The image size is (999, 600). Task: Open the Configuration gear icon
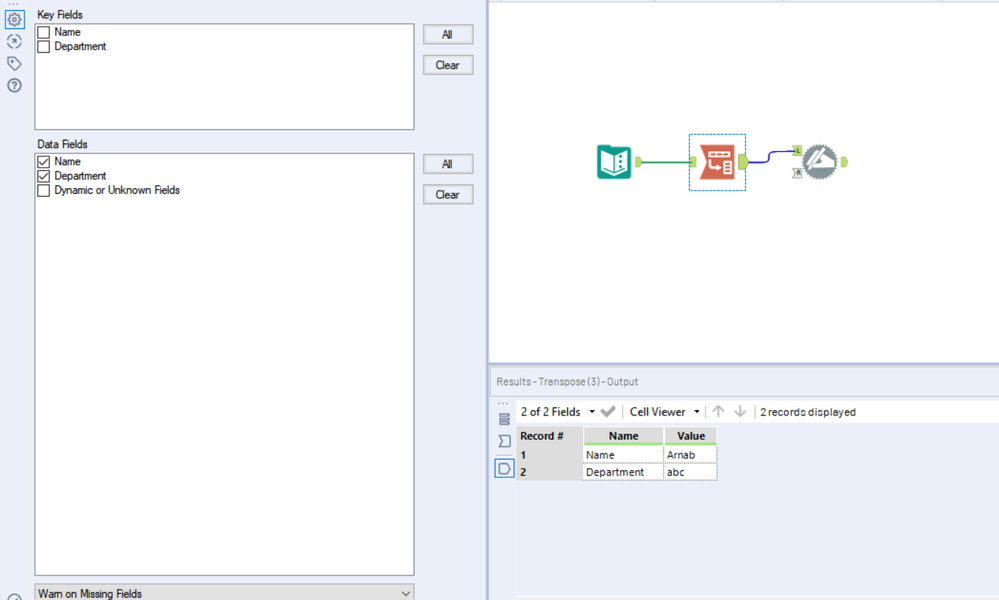[14, 20]
